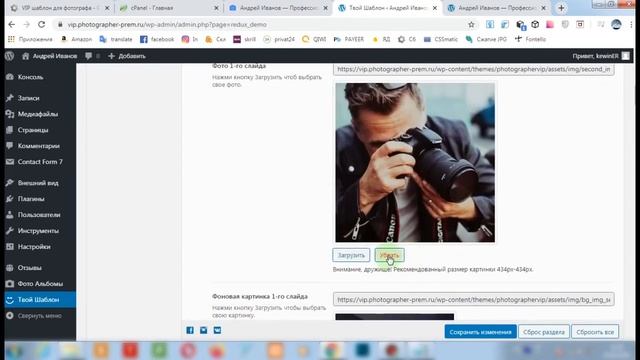Screen dimensions: 640x360
Task: Reload the page
Action: pos(42,24)
